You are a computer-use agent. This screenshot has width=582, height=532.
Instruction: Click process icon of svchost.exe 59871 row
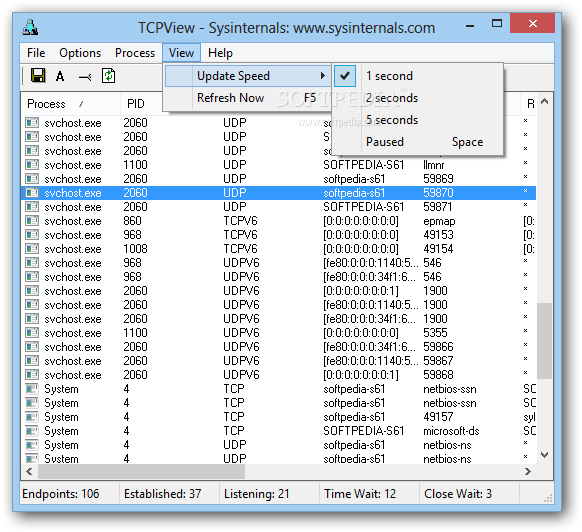coord(32,207)
